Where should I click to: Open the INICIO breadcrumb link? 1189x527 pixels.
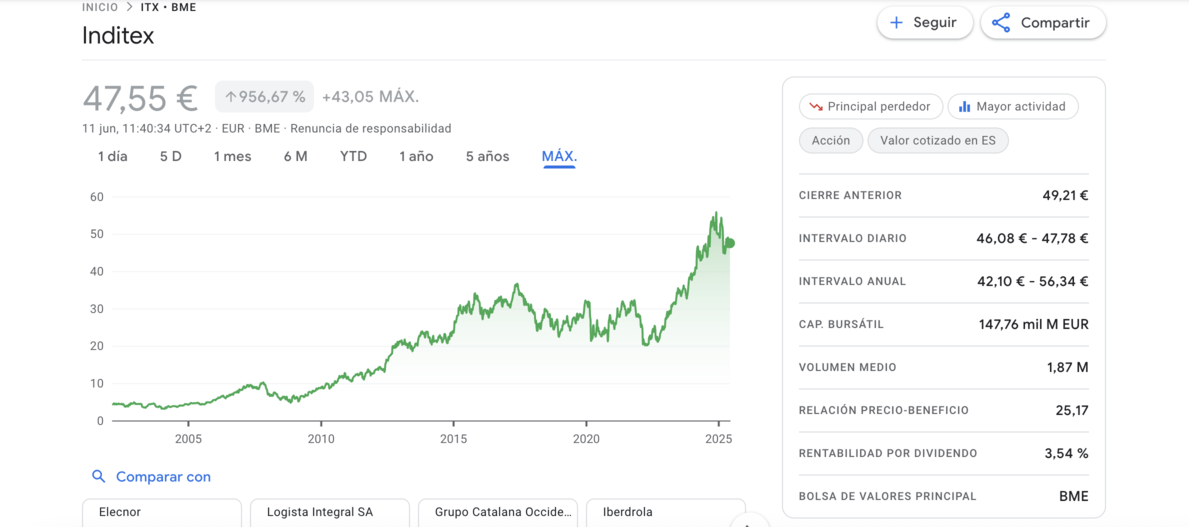click(x=100, y=8)
